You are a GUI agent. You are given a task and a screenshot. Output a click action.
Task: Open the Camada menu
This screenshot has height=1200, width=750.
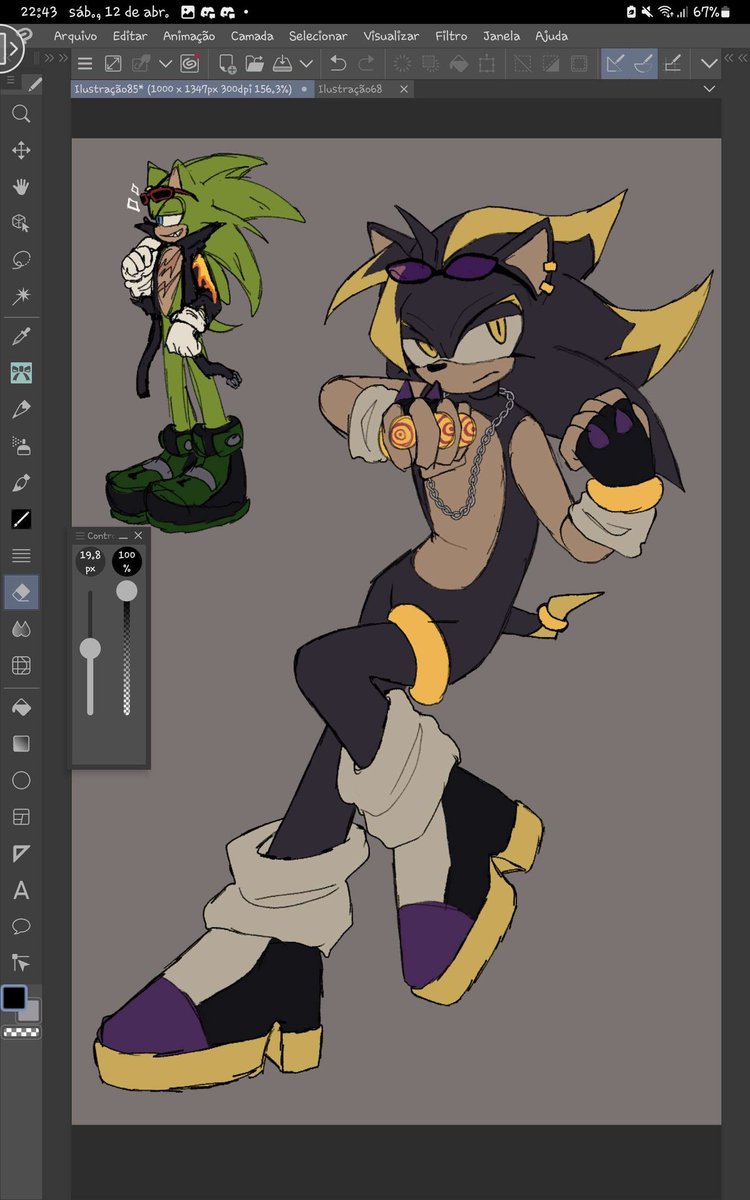click(x=252, y=36)
